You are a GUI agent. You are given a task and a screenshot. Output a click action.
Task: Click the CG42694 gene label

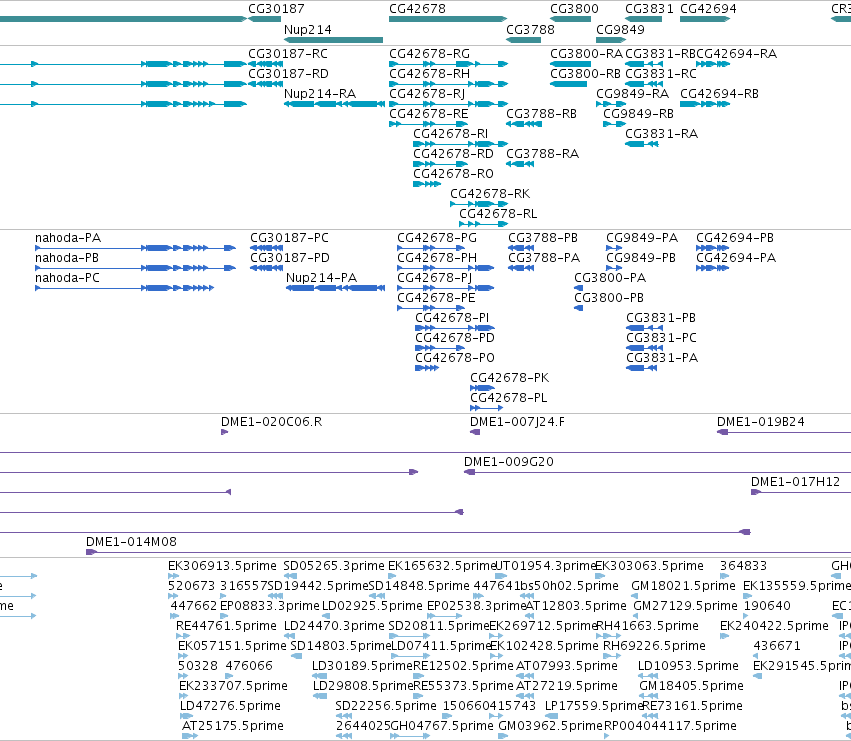tap(708, 9)
